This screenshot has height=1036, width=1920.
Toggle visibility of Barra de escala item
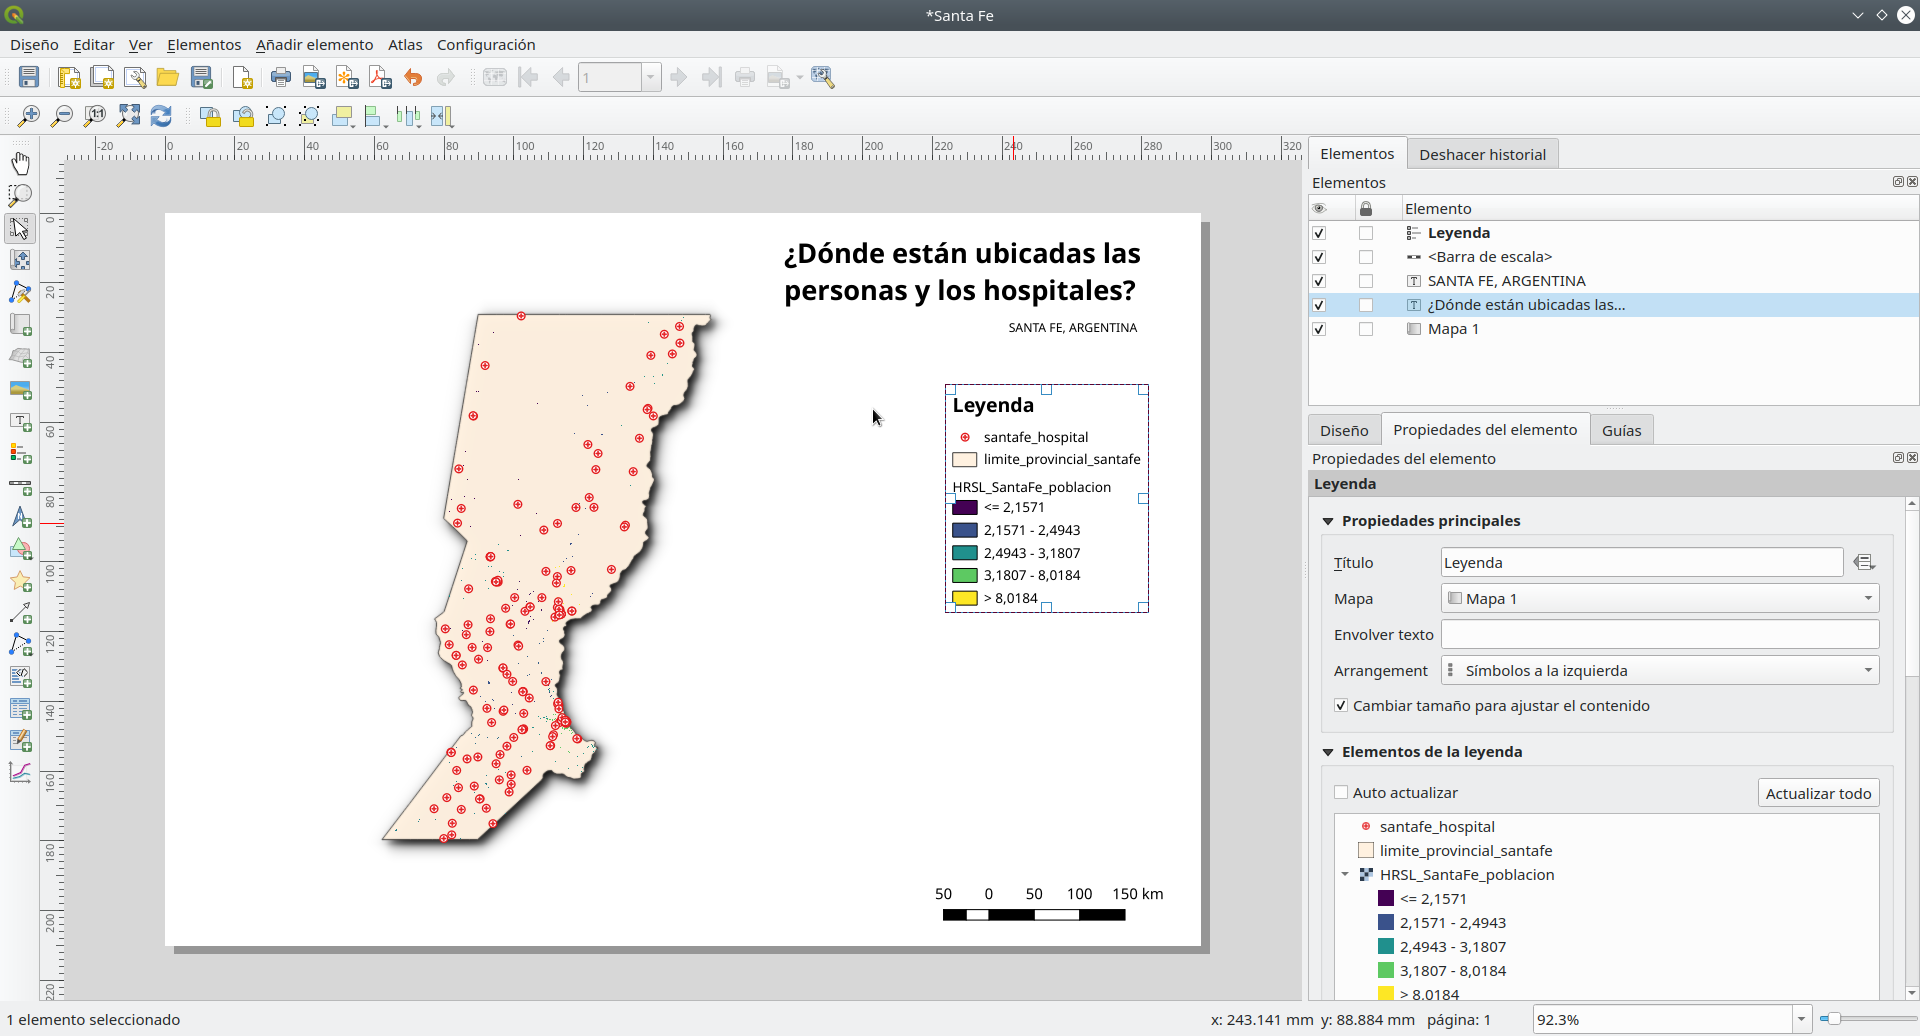[x=1319, y=257]
